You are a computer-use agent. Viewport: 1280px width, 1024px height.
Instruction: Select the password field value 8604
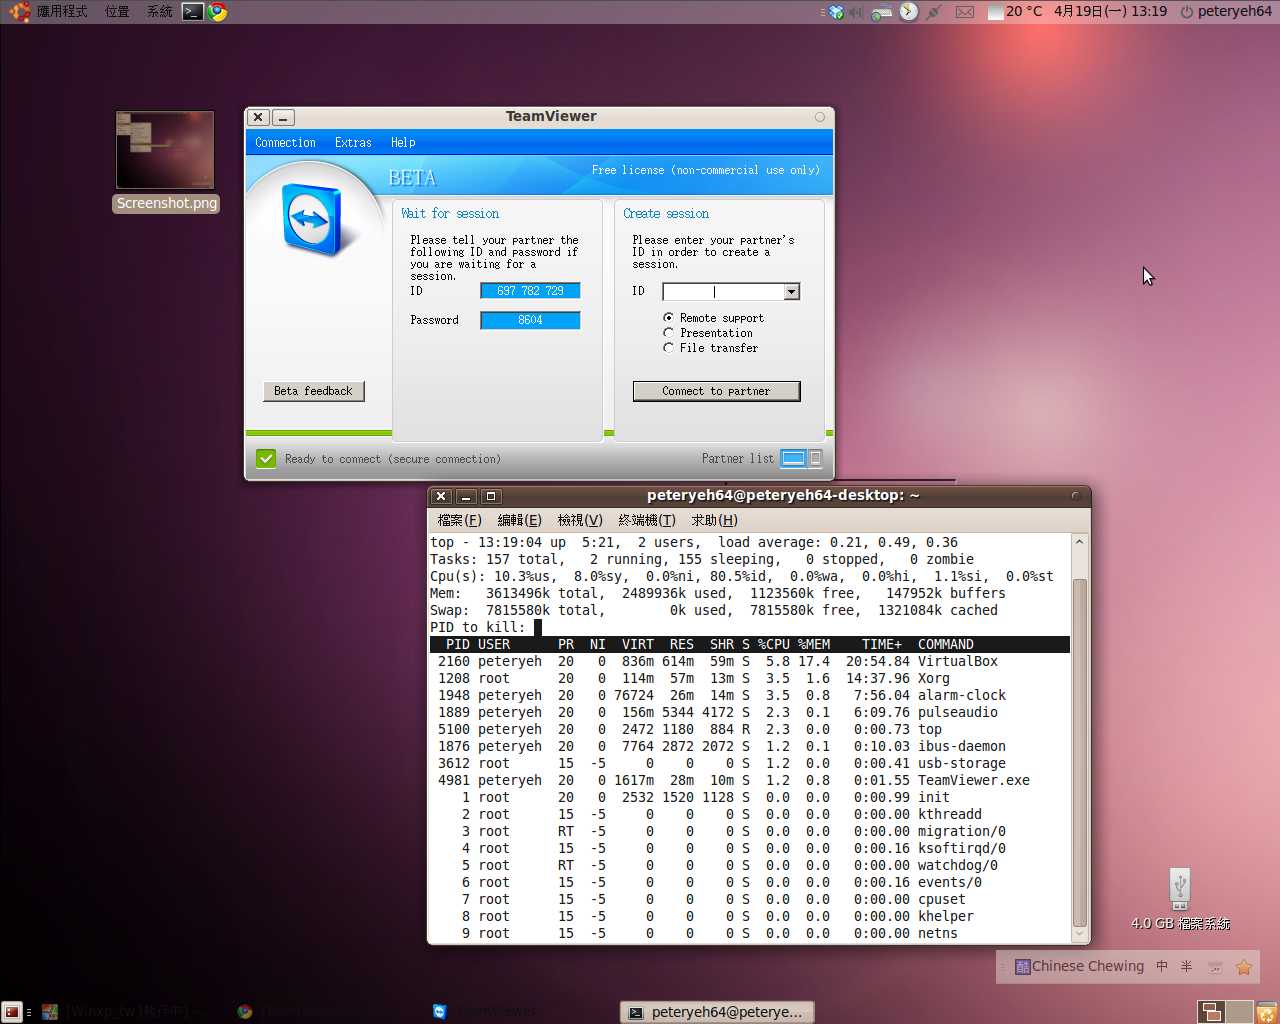[x=530, y=320]
